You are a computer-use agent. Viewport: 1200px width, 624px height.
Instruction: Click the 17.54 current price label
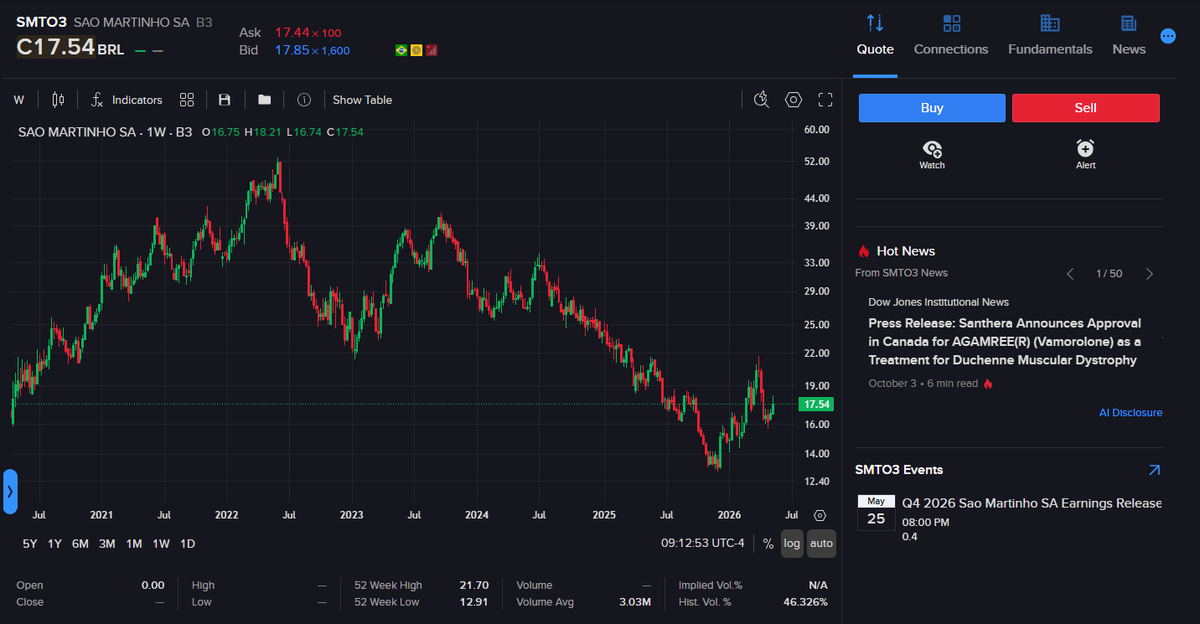pos(816,404)
